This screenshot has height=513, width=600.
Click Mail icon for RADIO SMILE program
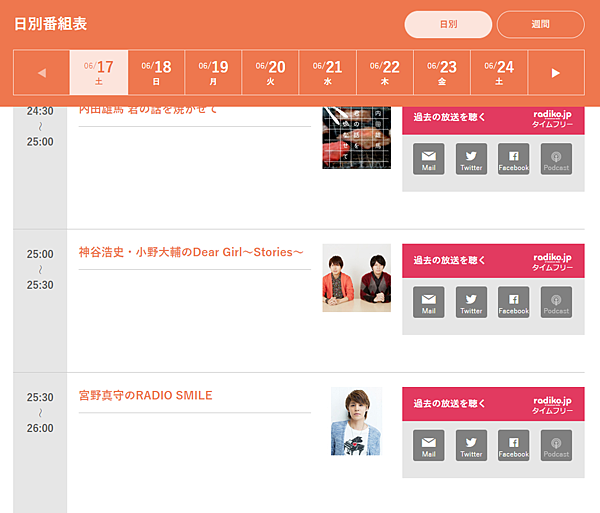click(429, 445)
